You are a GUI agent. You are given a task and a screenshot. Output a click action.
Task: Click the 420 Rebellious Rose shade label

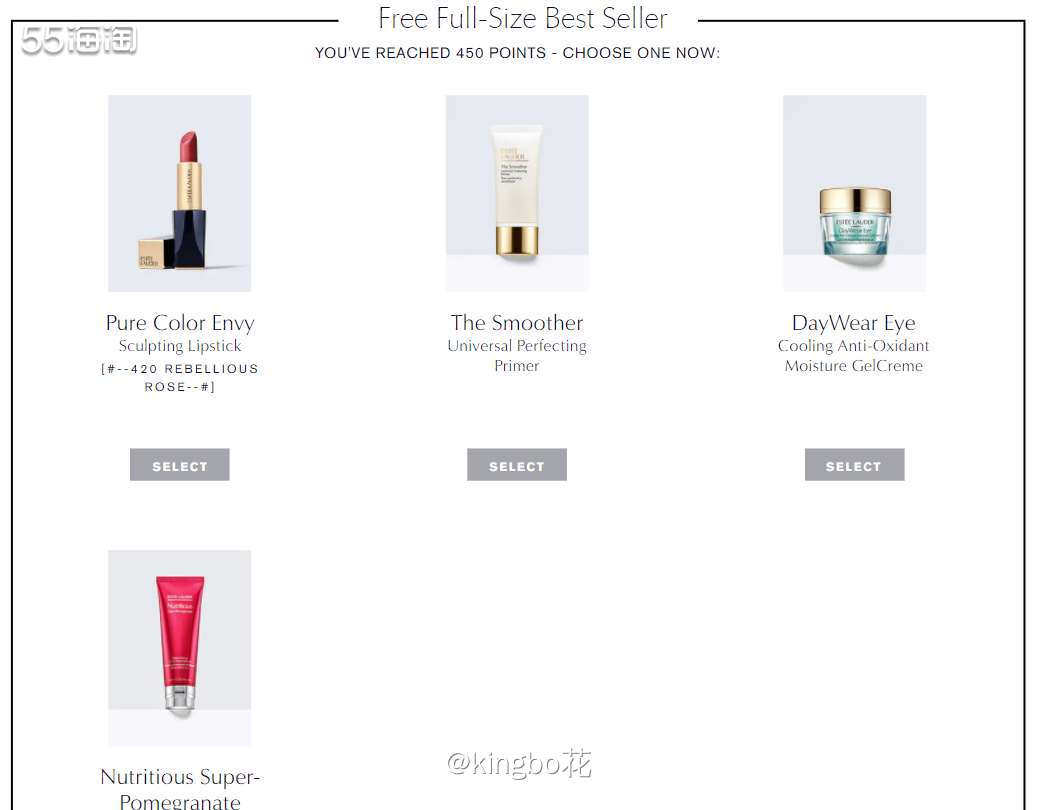point(180,378)
